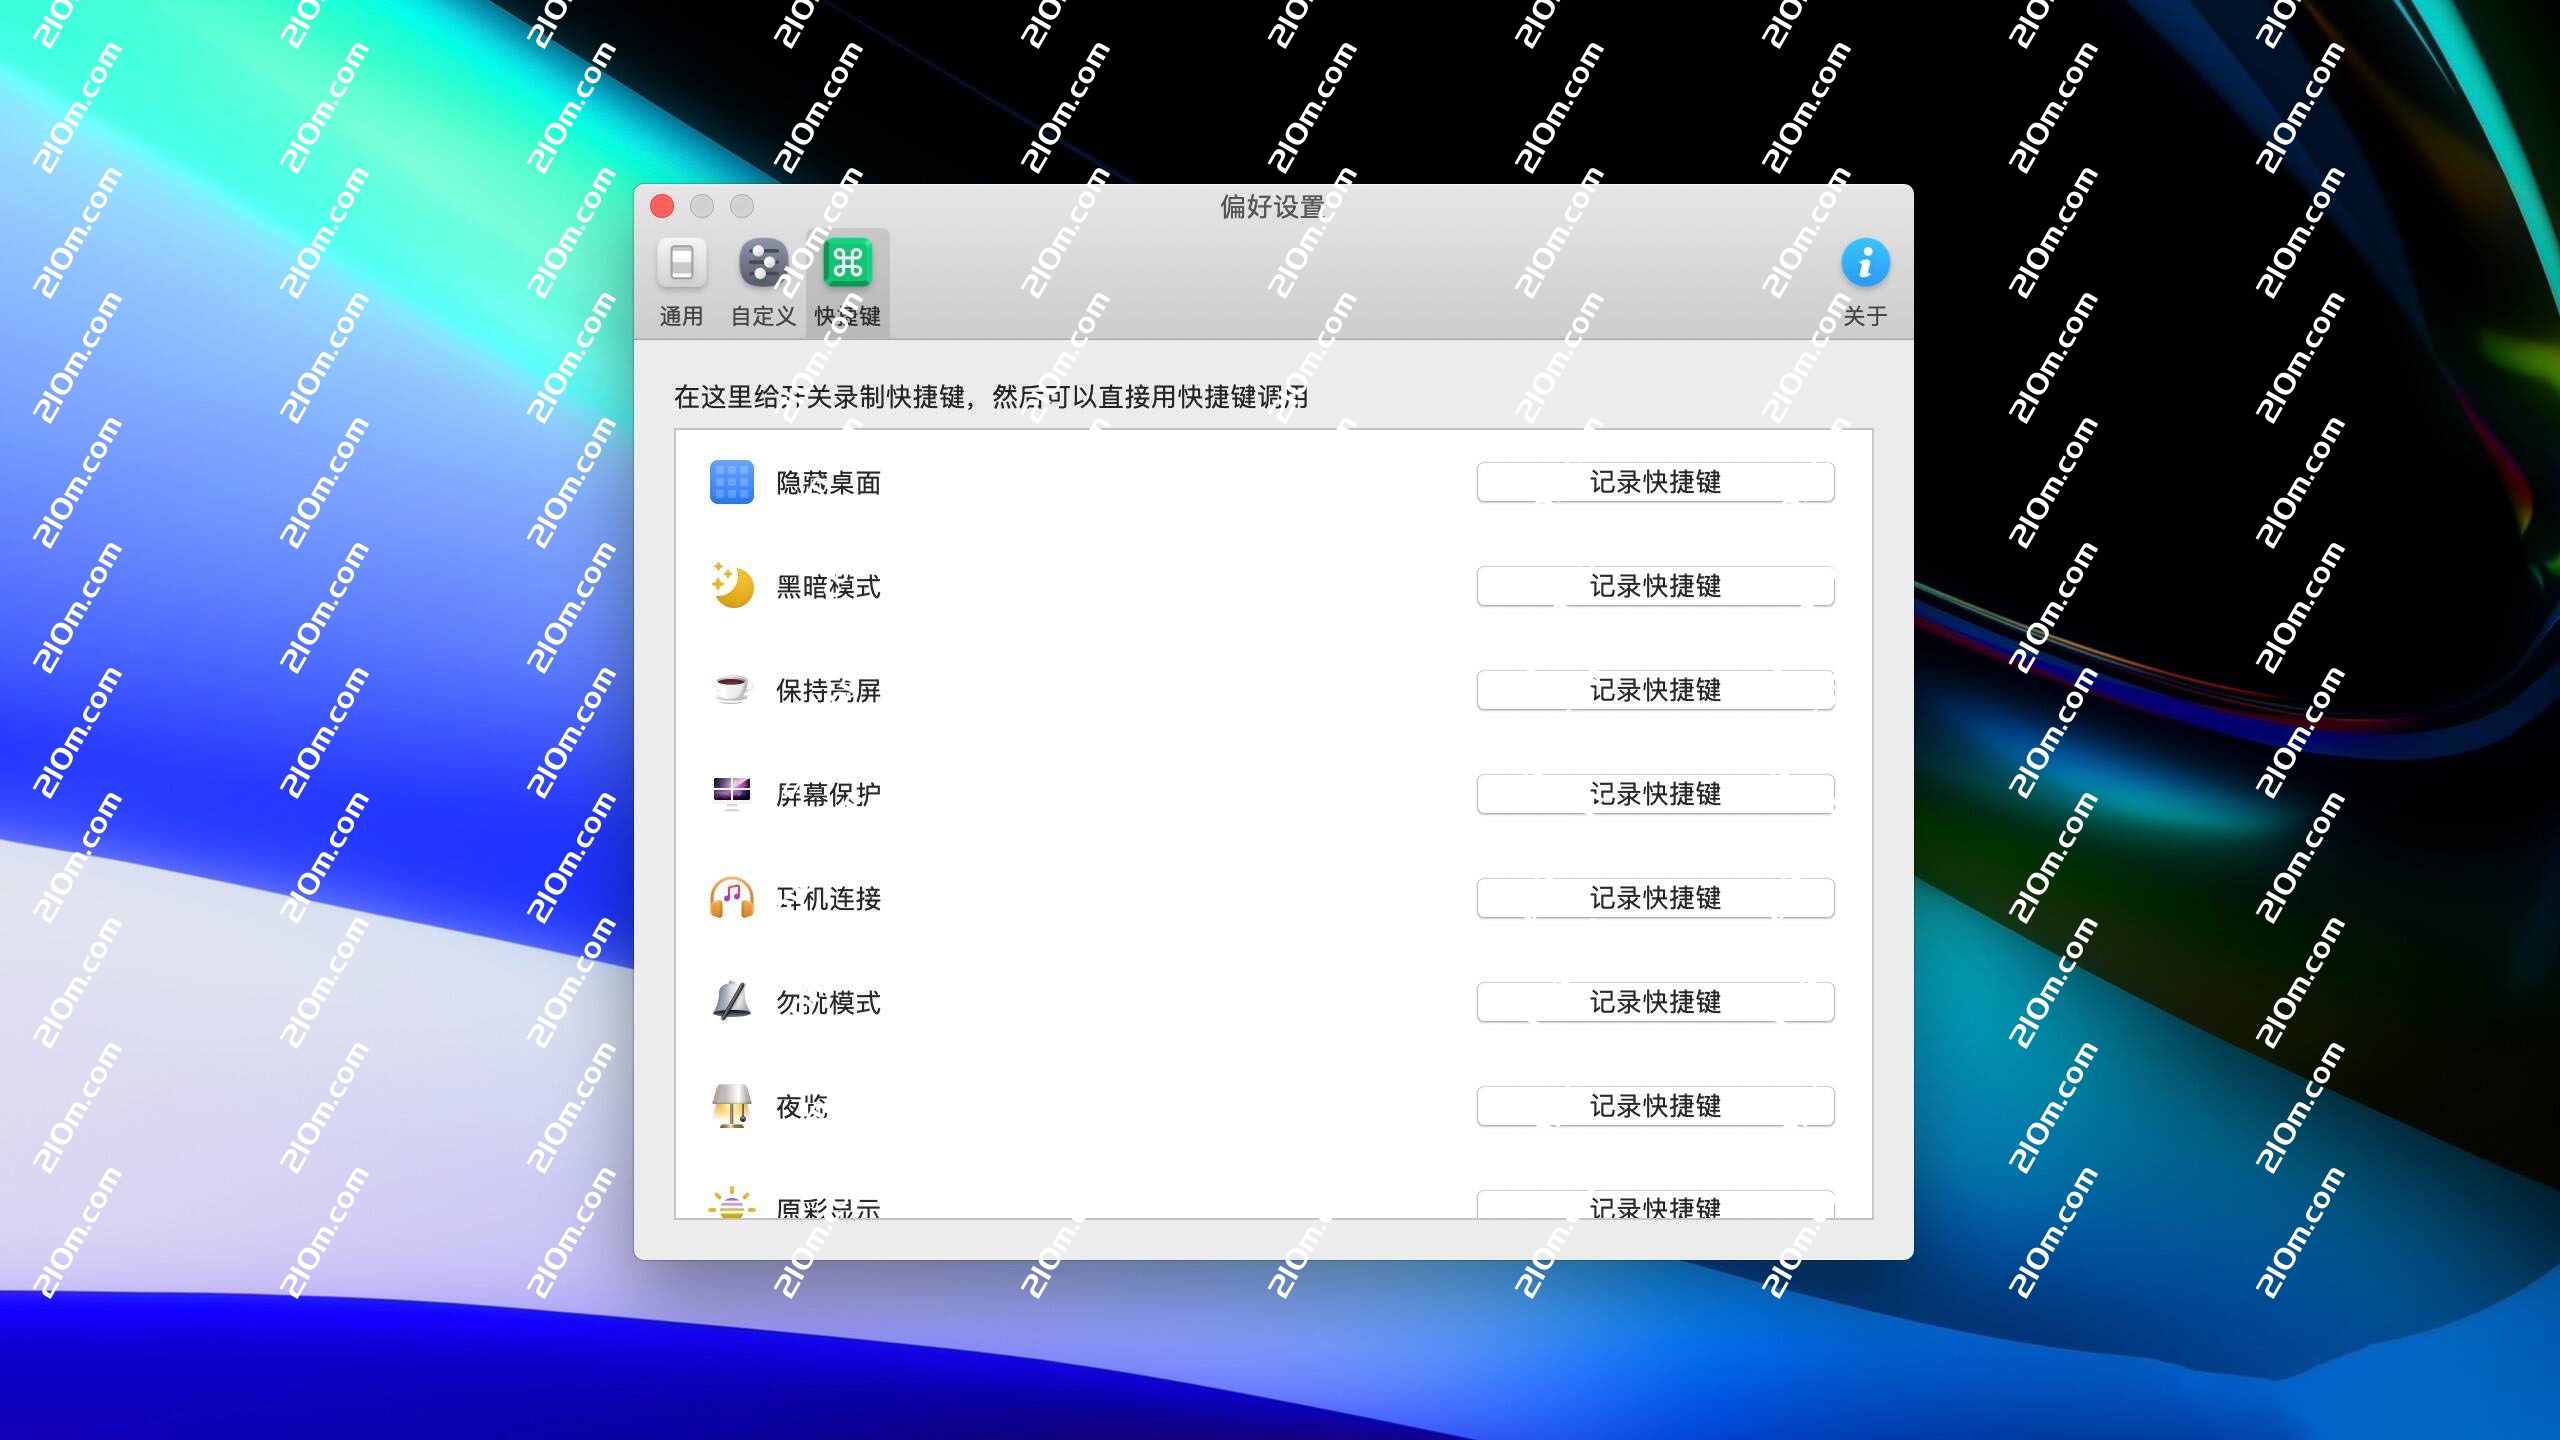
Task: Record shortcut for 夜览
Action: (x=1655, y=1106)
